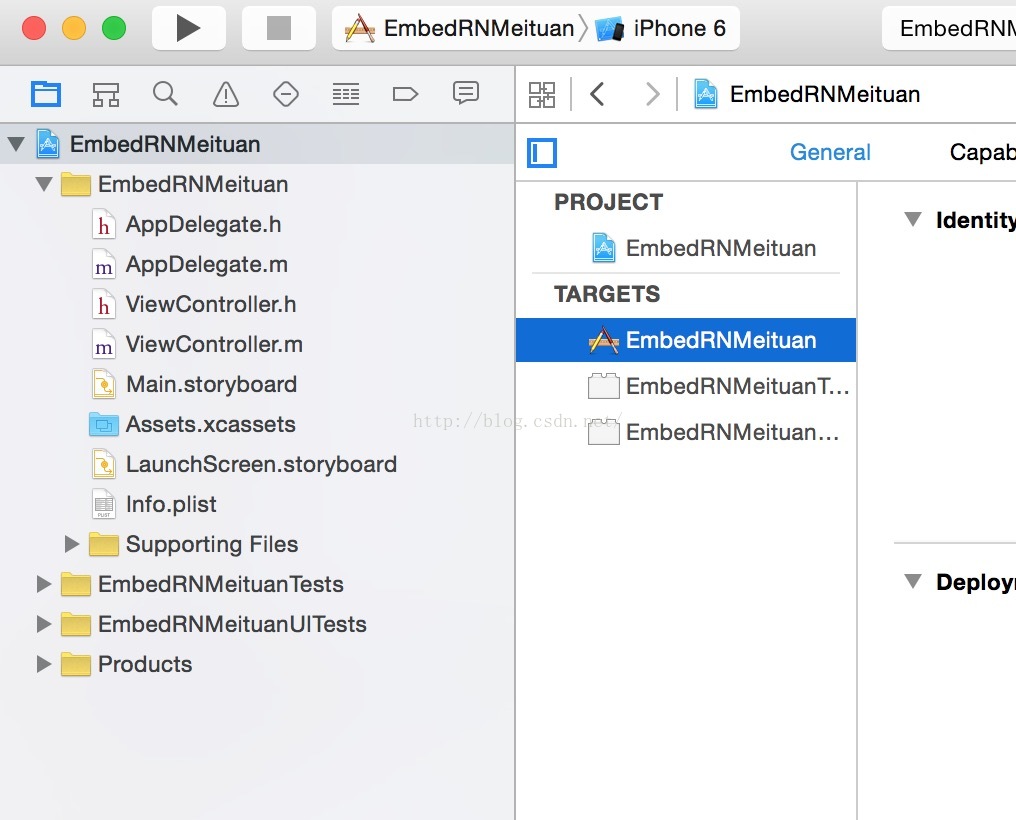The height and width of the screenshot is (820, 1016).
Task: Switch to the Capabilities tab
Action: [x=982, y=152]
